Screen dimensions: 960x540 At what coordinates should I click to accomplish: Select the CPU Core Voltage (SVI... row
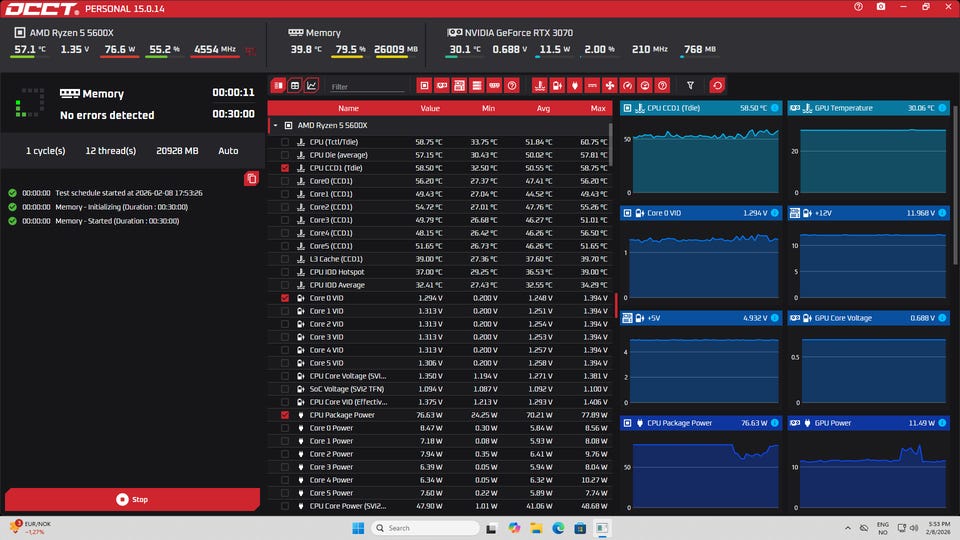pos(440,377)
